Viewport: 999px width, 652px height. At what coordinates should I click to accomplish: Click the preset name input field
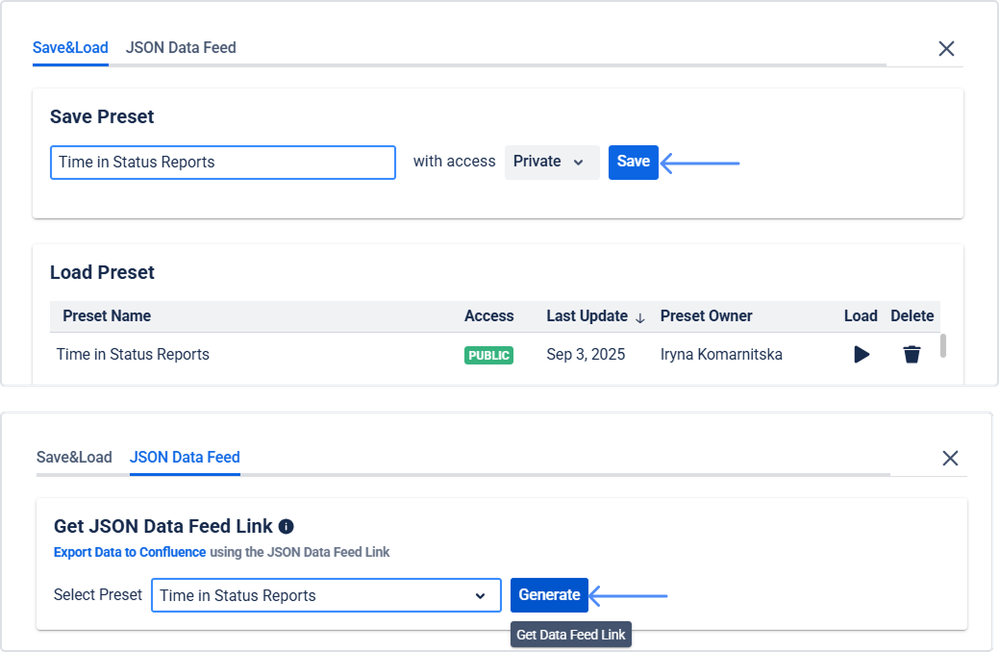pos(222,162)
